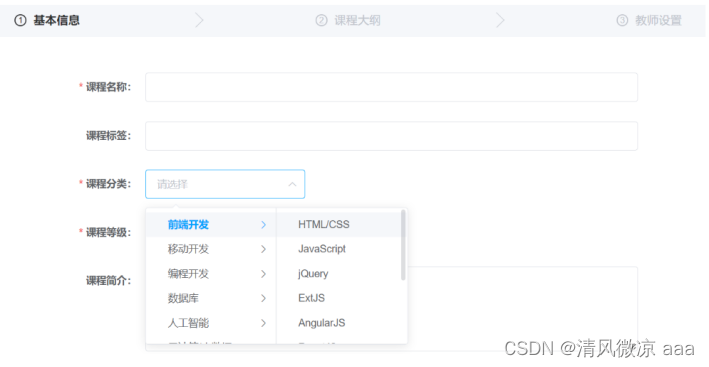Viewport: 709px width, 367px height.
Task: Expand 前端开发 chevron arrow
Action: (x=263, y=225)
